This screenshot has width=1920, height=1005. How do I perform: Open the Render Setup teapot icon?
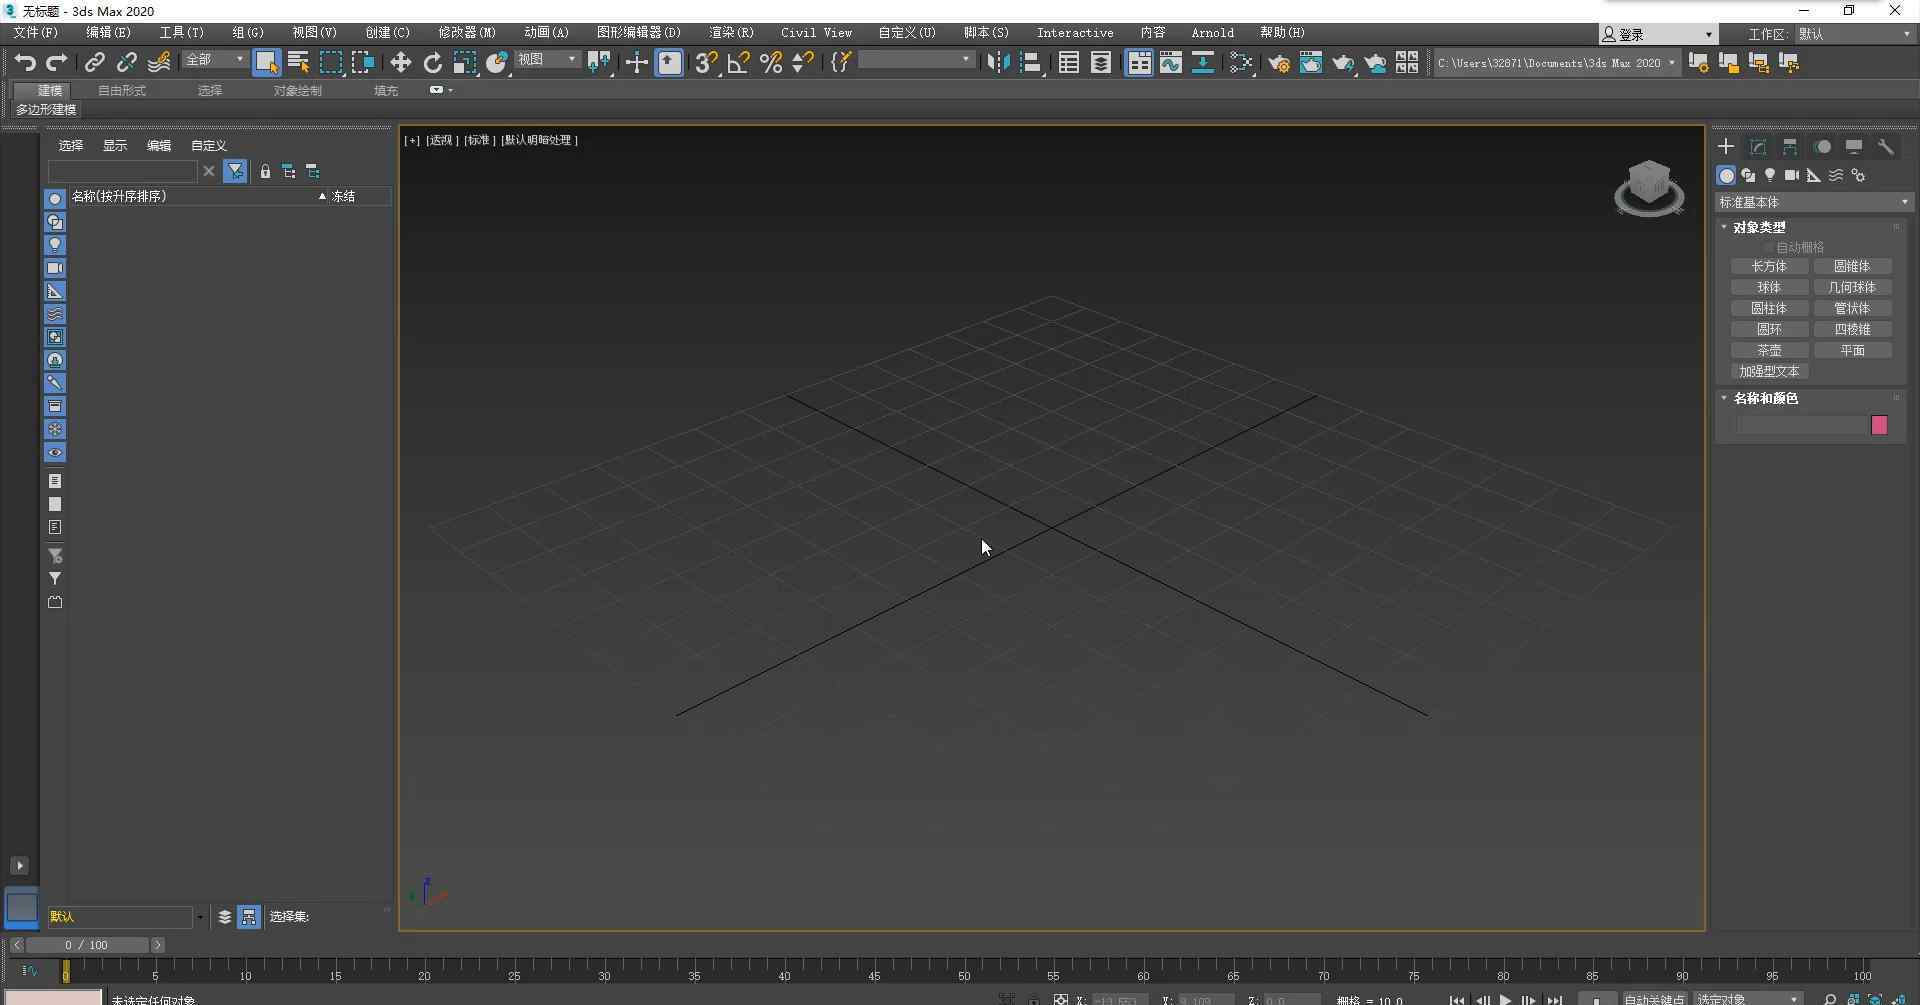(x=1278, y=63)
